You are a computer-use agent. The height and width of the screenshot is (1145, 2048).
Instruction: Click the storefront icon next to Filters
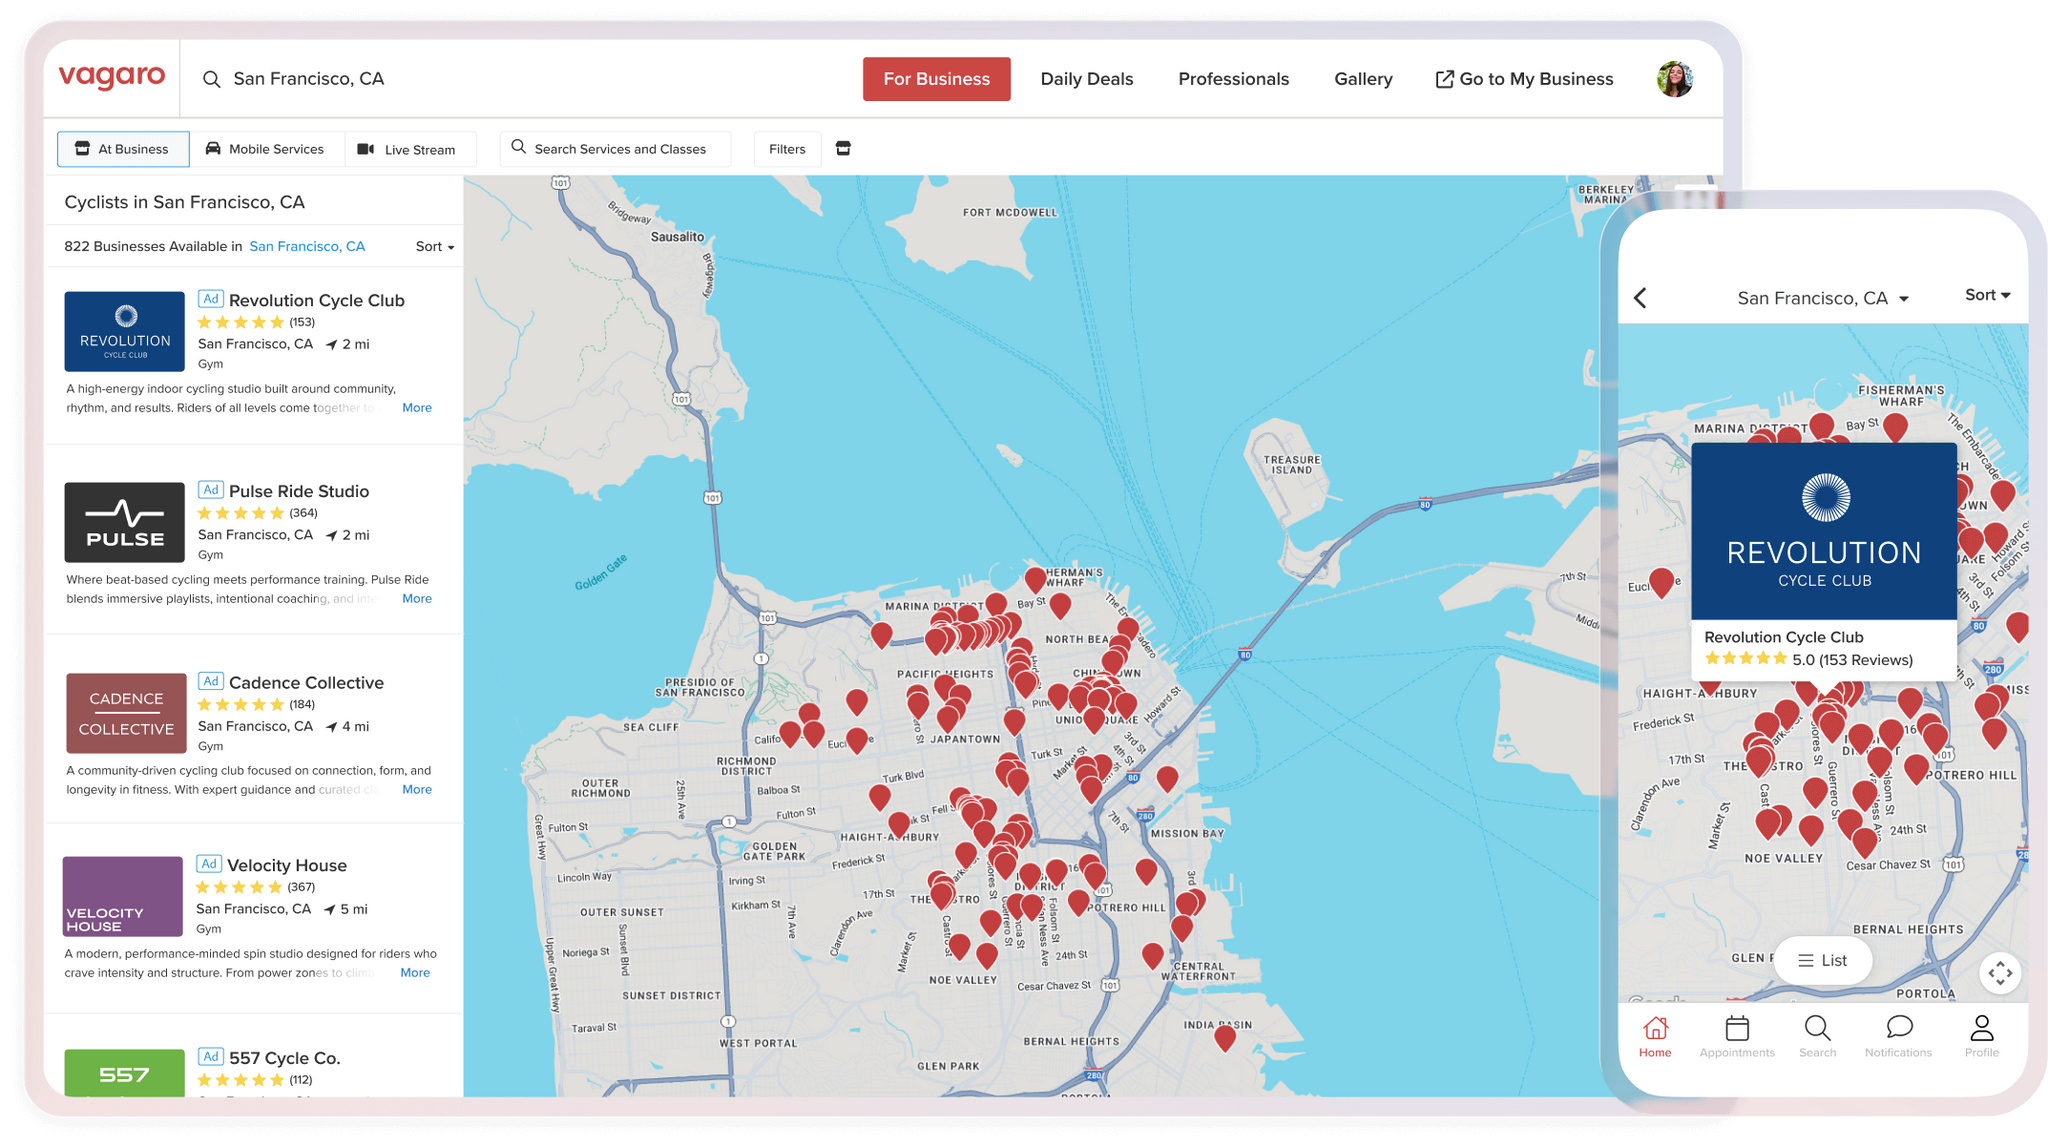[843, 149]
